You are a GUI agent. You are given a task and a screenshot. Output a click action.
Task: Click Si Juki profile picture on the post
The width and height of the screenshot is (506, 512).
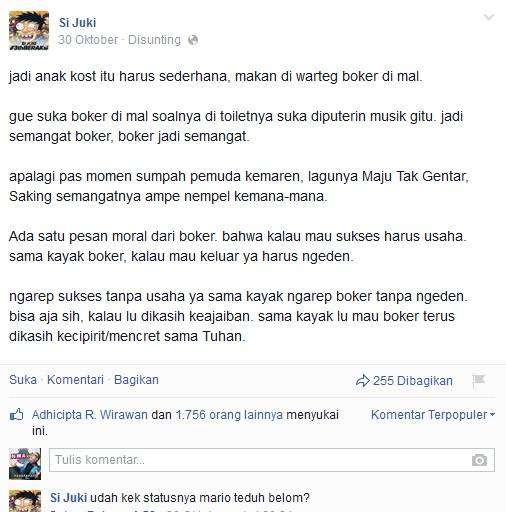click(x=29, y=30)
